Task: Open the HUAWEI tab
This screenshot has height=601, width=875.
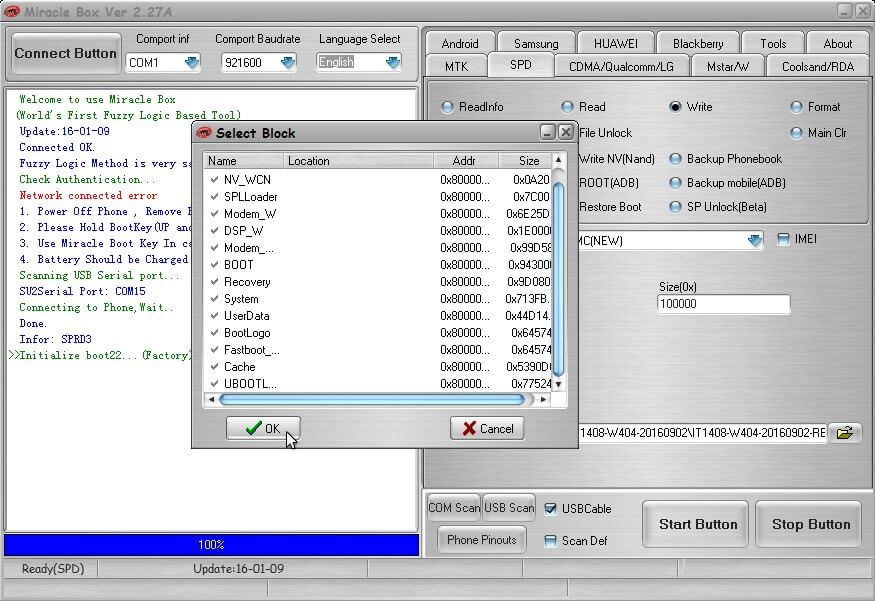Action: (x=616, y=44)
